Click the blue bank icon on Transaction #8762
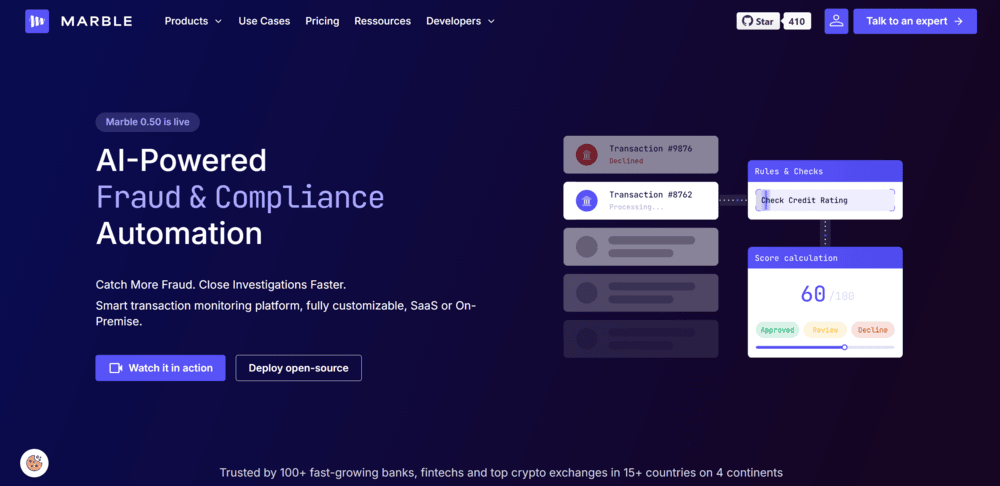The width and height of the screenshot is (1000, 486). coord(586,201)
